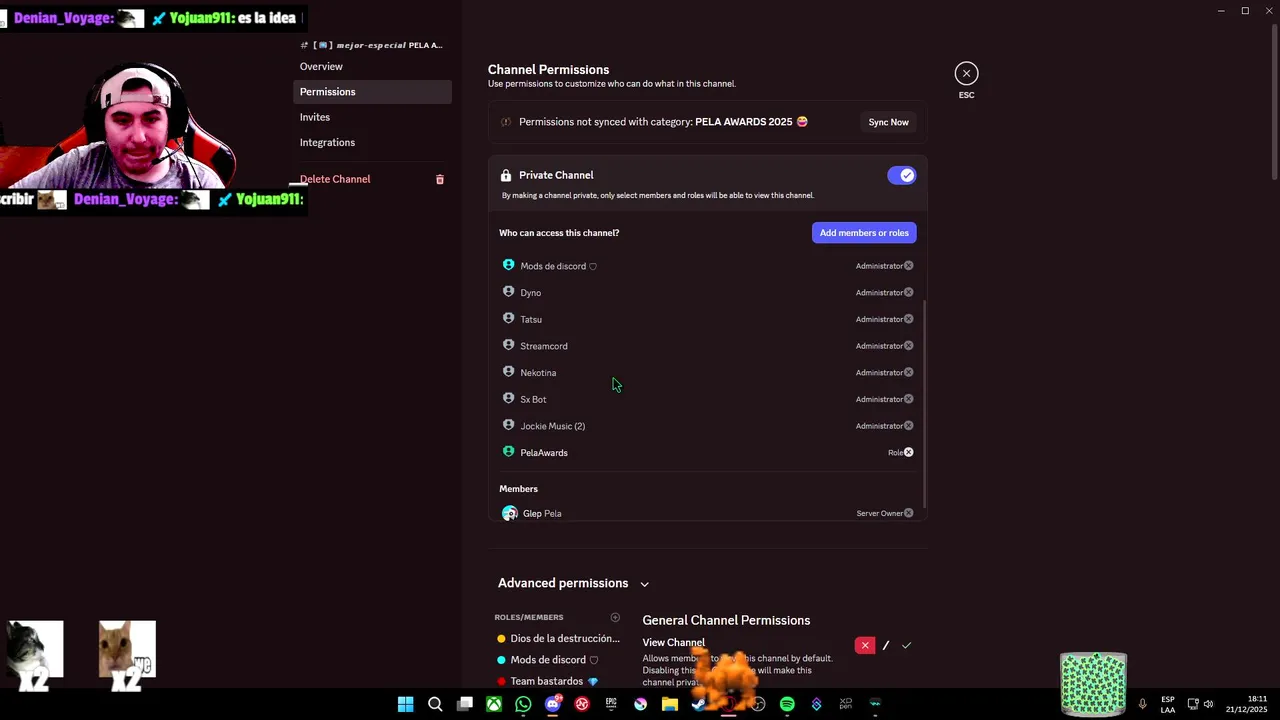Open the ESP LAA language switcher
1280x720 pixels.
pos(1168,704)
